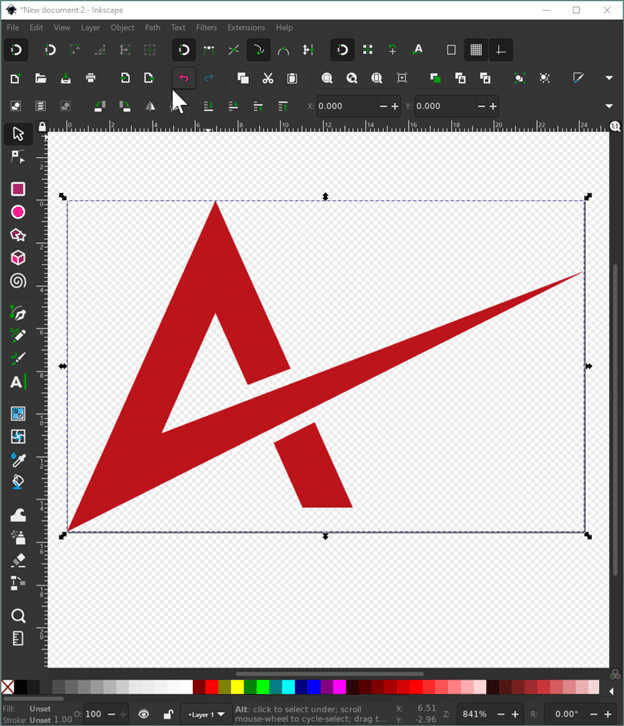Viewport: 624px width, 726px height.
Task: Click the zoom 841% field
Action: coord(475,714)
